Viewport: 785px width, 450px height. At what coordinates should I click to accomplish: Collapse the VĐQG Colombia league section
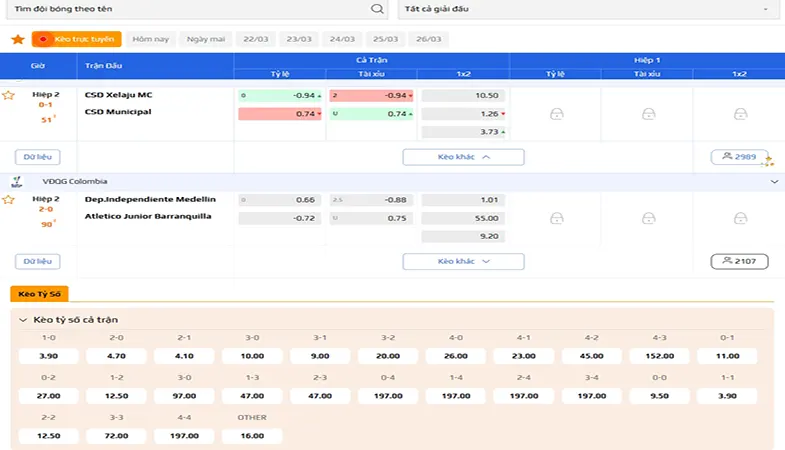[x=774, y=182]
